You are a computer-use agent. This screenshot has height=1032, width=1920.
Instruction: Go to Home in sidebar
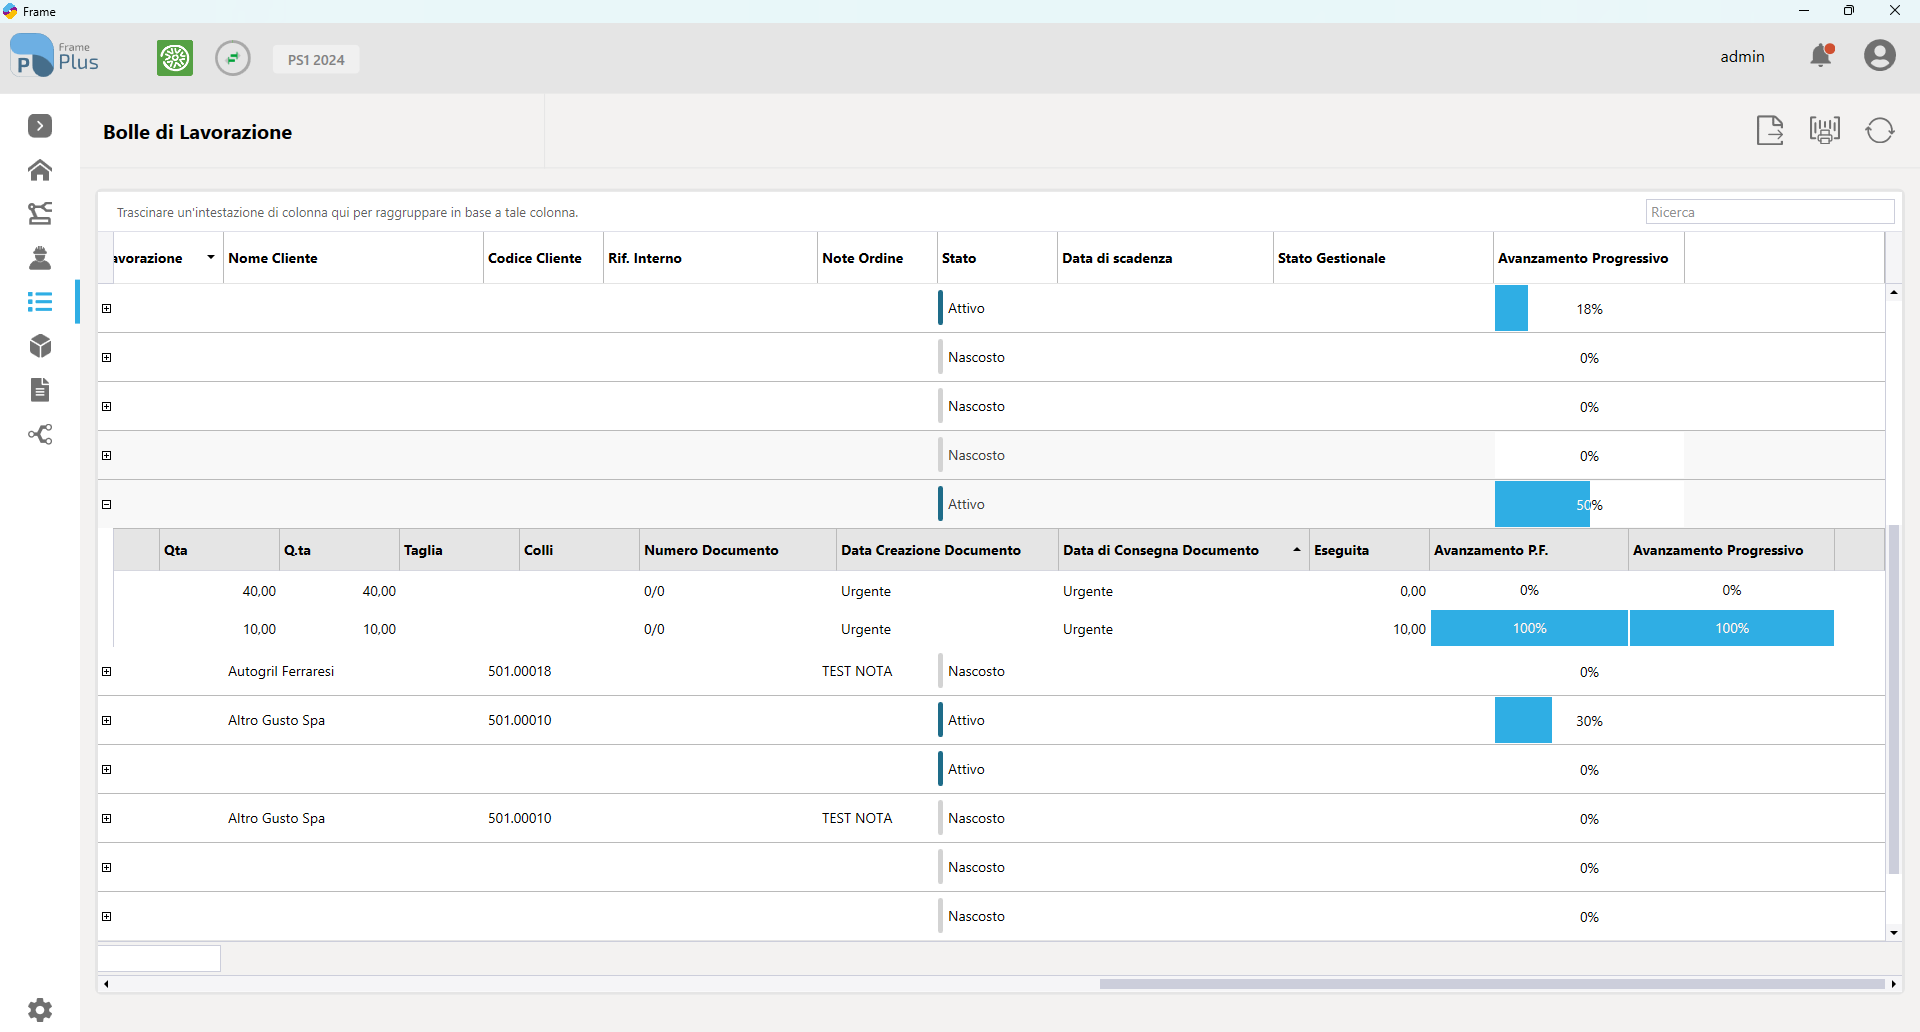click(x=40, y=170)
